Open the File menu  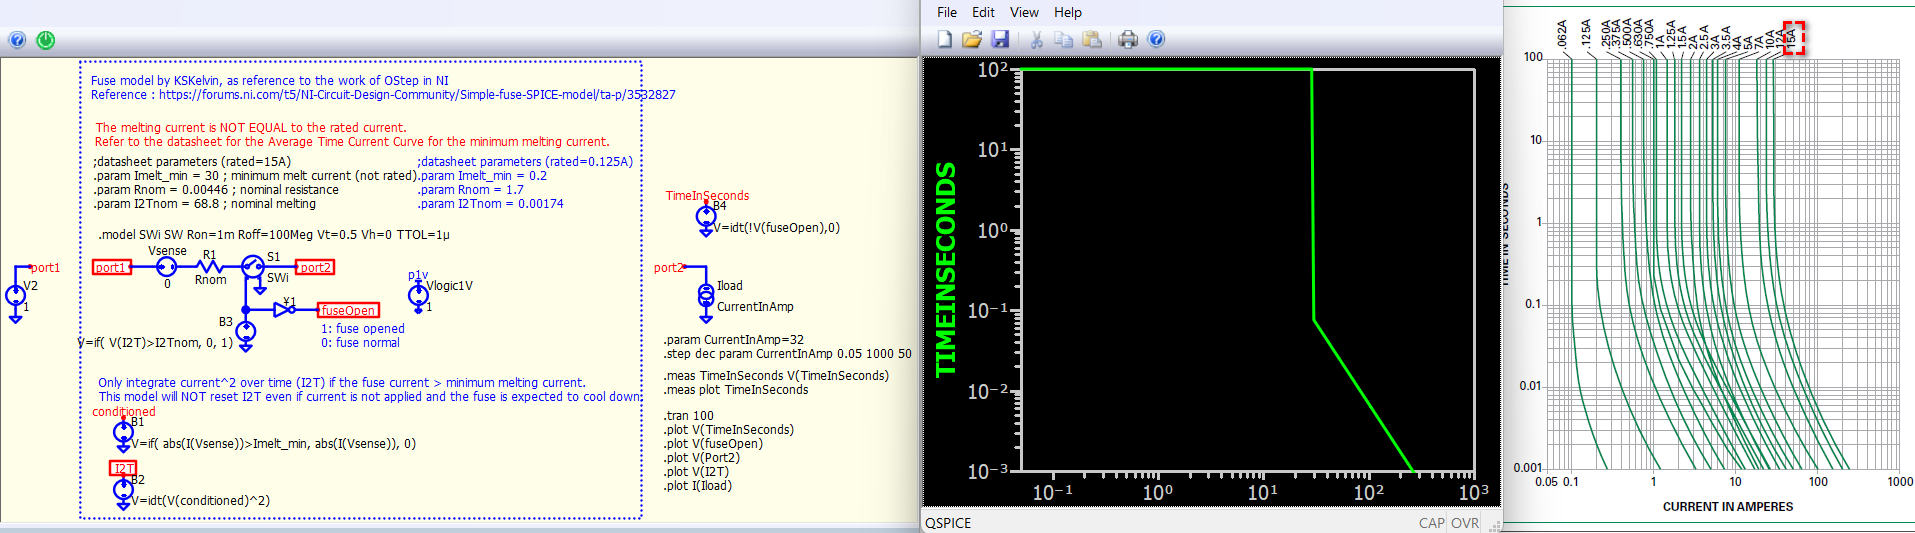(947, 12)
